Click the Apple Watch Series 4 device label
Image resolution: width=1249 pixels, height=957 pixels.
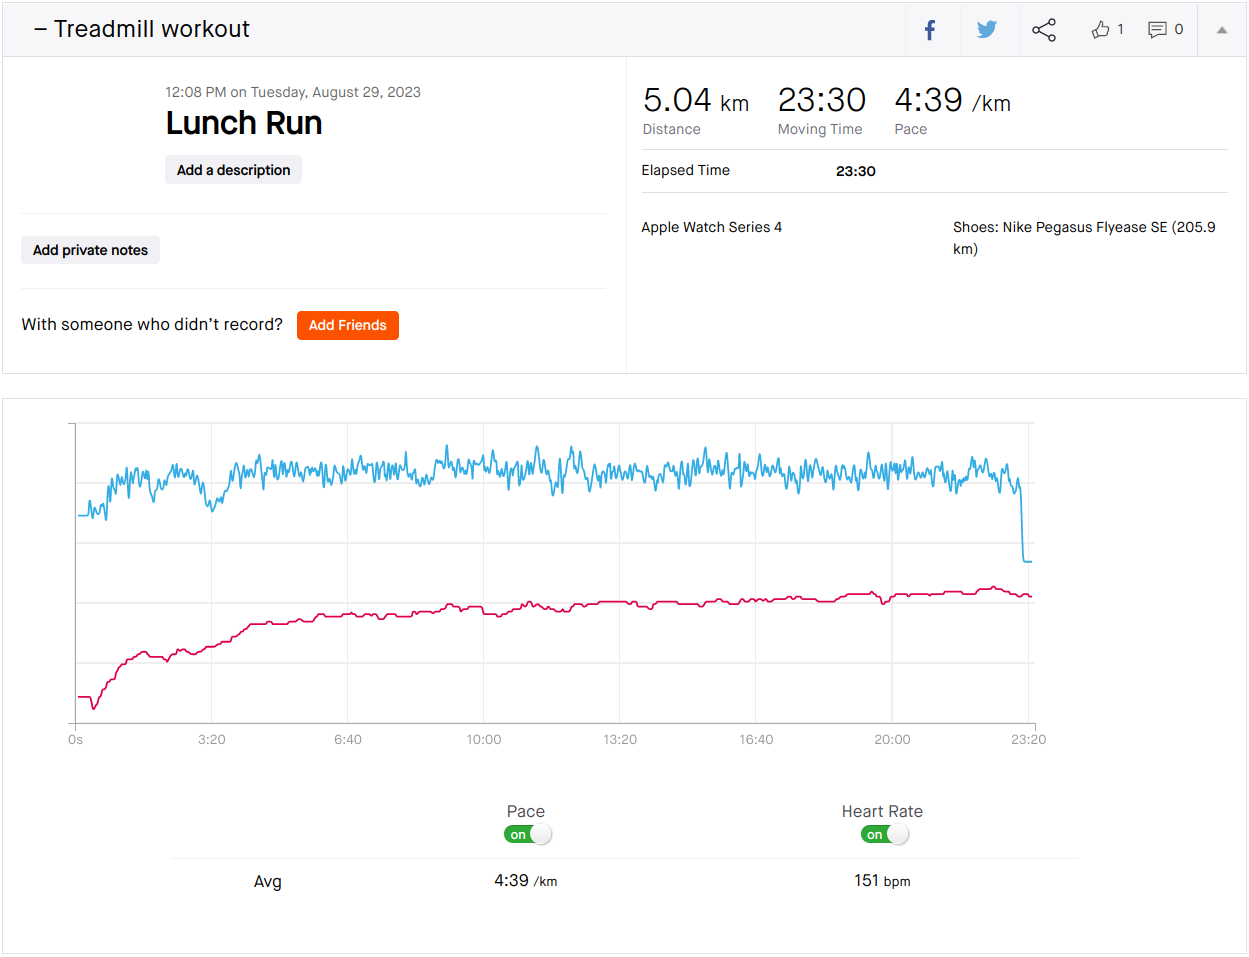(x=711, y=227)
